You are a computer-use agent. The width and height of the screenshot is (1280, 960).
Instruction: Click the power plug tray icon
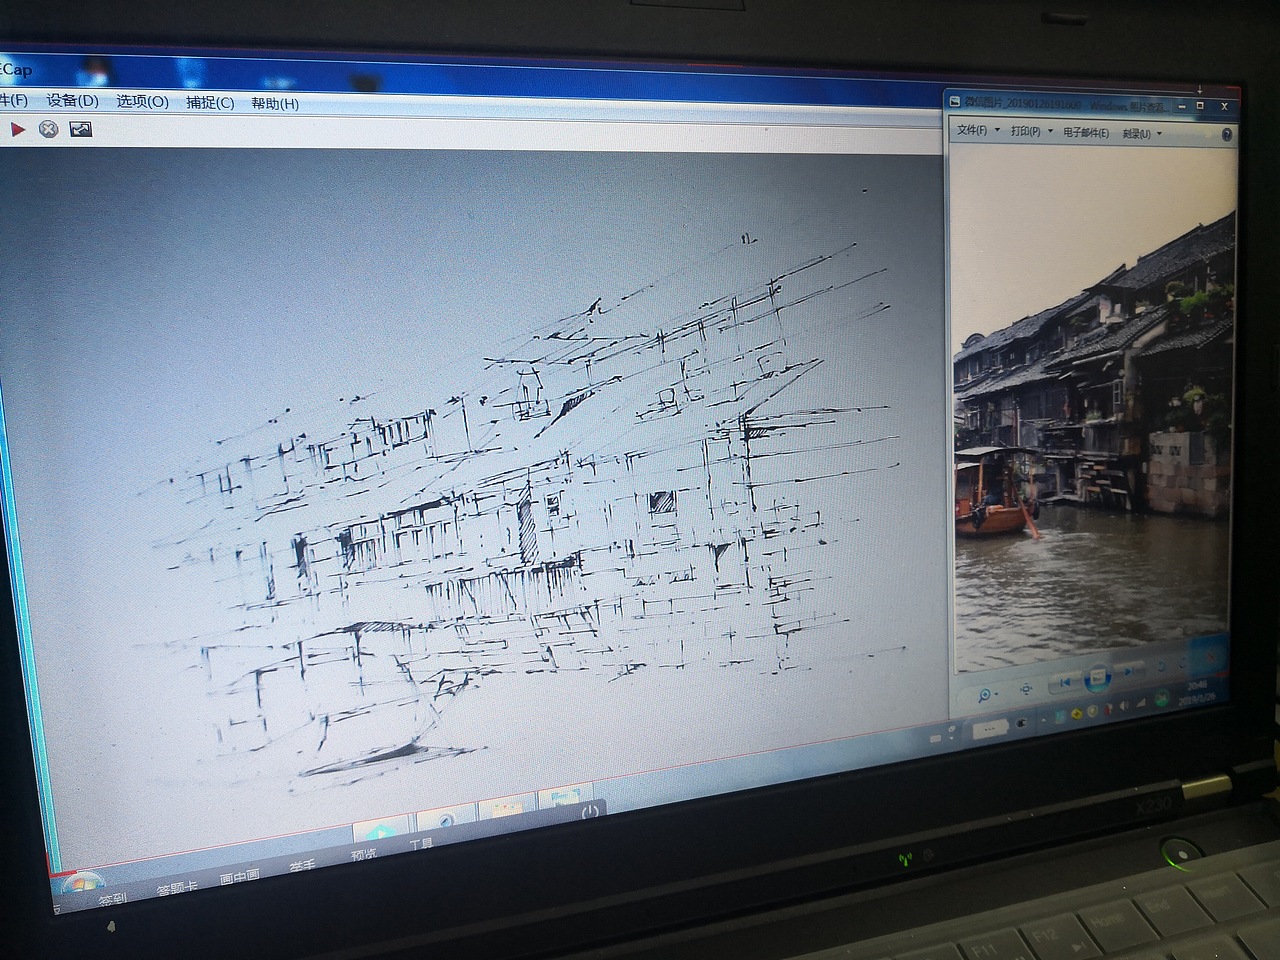point(1021,723)
